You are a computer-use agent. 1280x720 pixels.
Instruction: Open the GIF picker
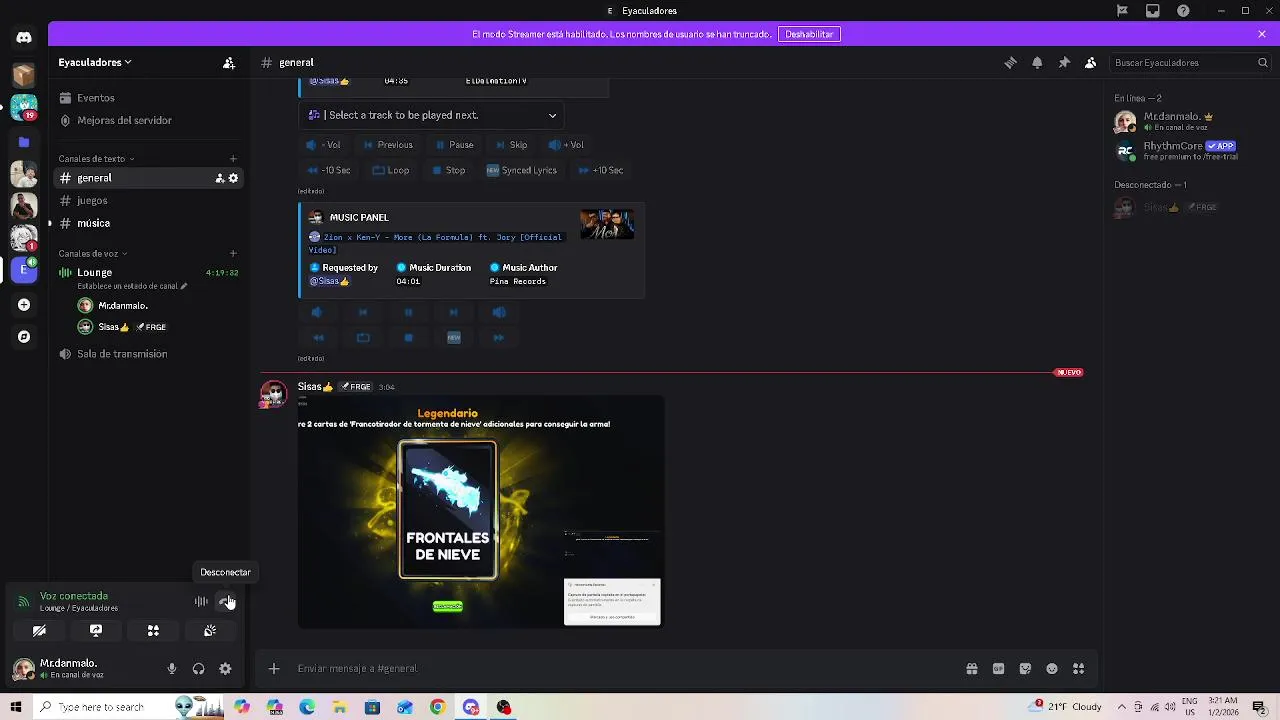(998, 669)
